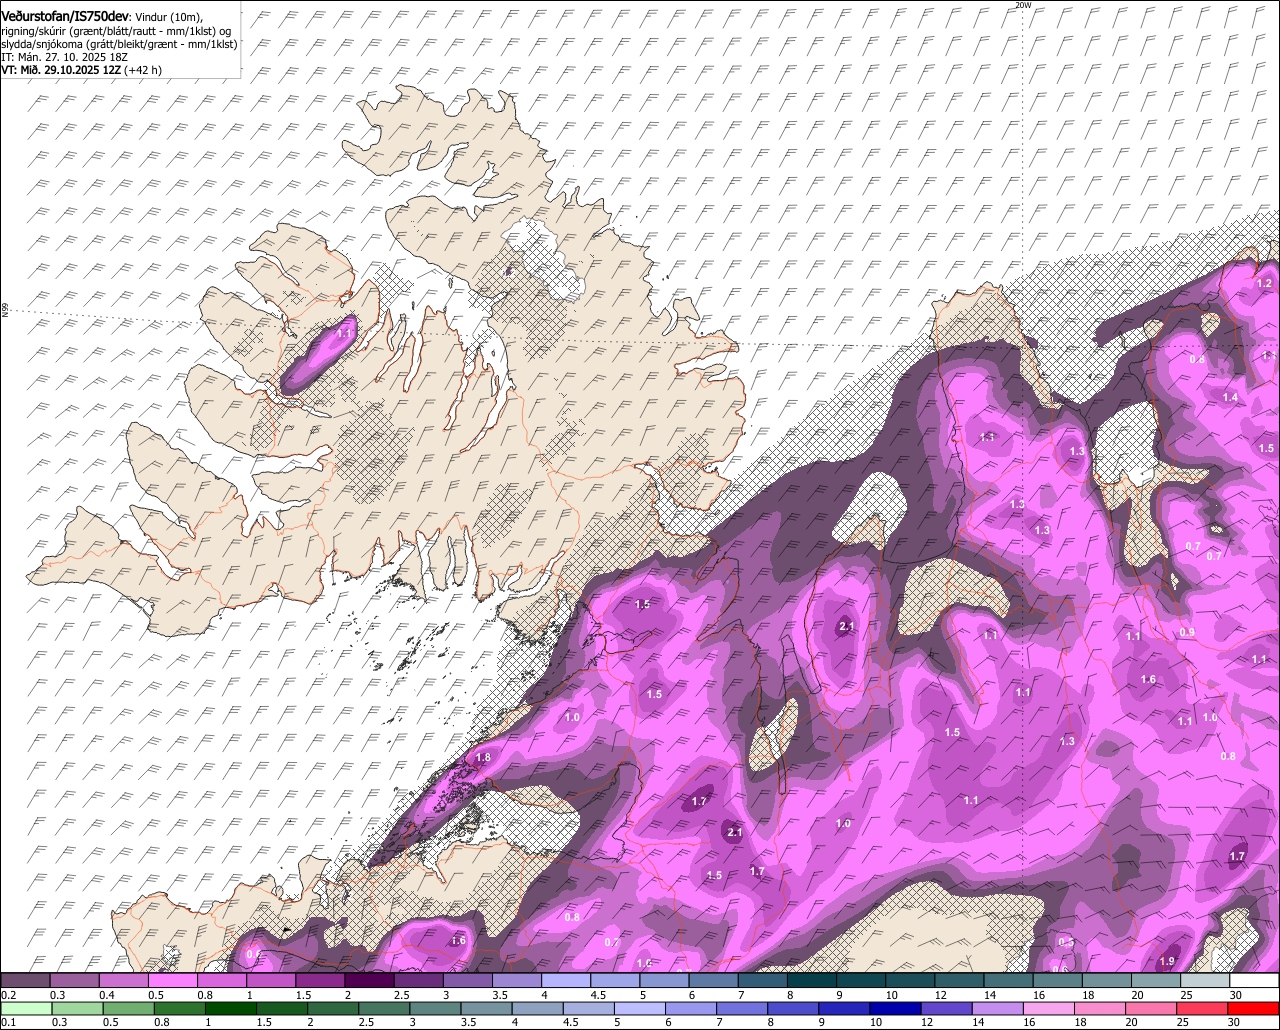Click the 'rigning/skúrir' legend description line

pyautogui.click(x=116, y=31)
